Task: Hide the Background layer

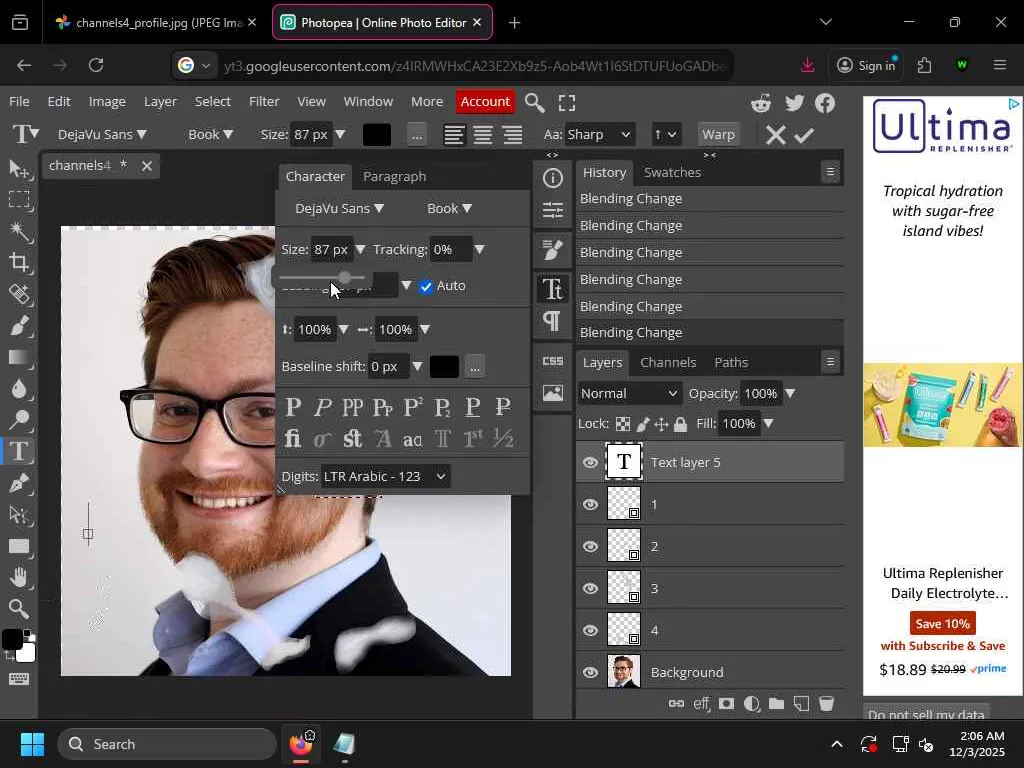Action: [x=590, y=672]
